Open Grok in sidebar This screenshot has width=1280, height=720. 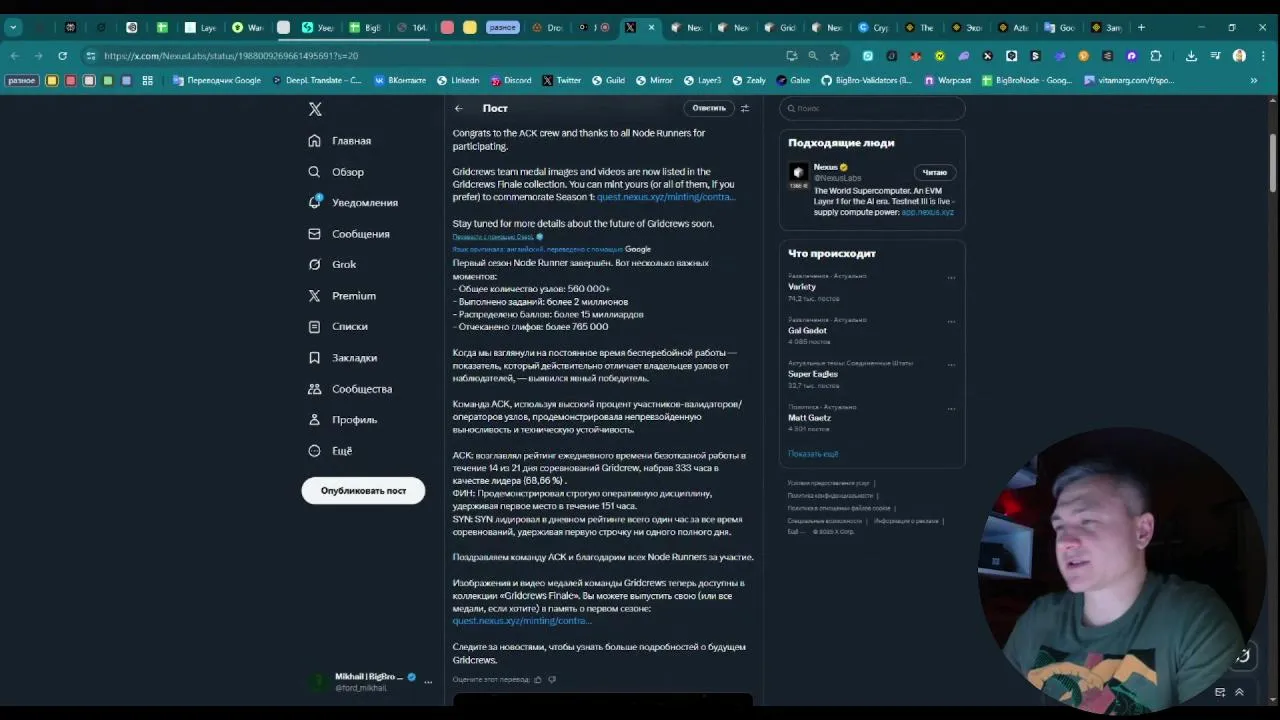point(332,265)
